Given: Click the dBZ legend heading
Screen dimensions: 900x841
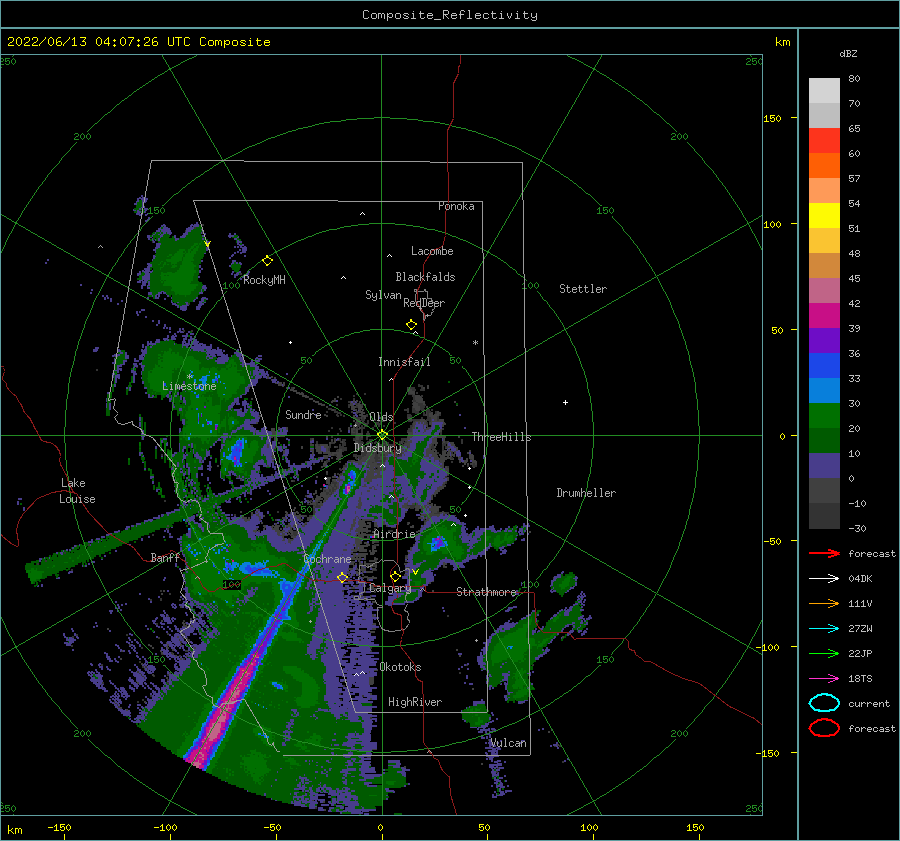Looking at the screenshot, I should pyautogui.click(x=848, y=53).
